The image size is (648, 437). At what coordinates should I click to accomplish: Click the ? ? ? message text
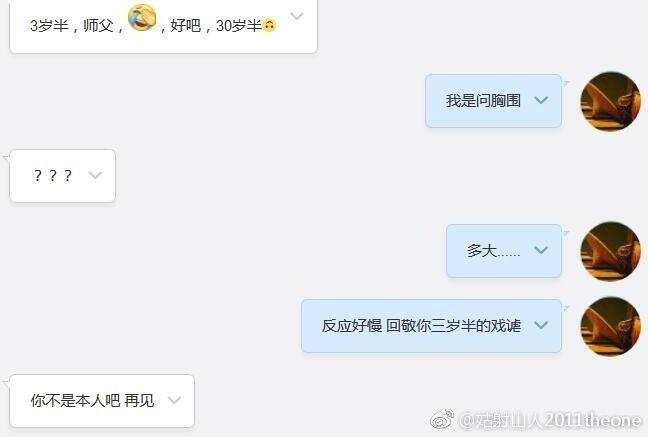click(52, 176)
